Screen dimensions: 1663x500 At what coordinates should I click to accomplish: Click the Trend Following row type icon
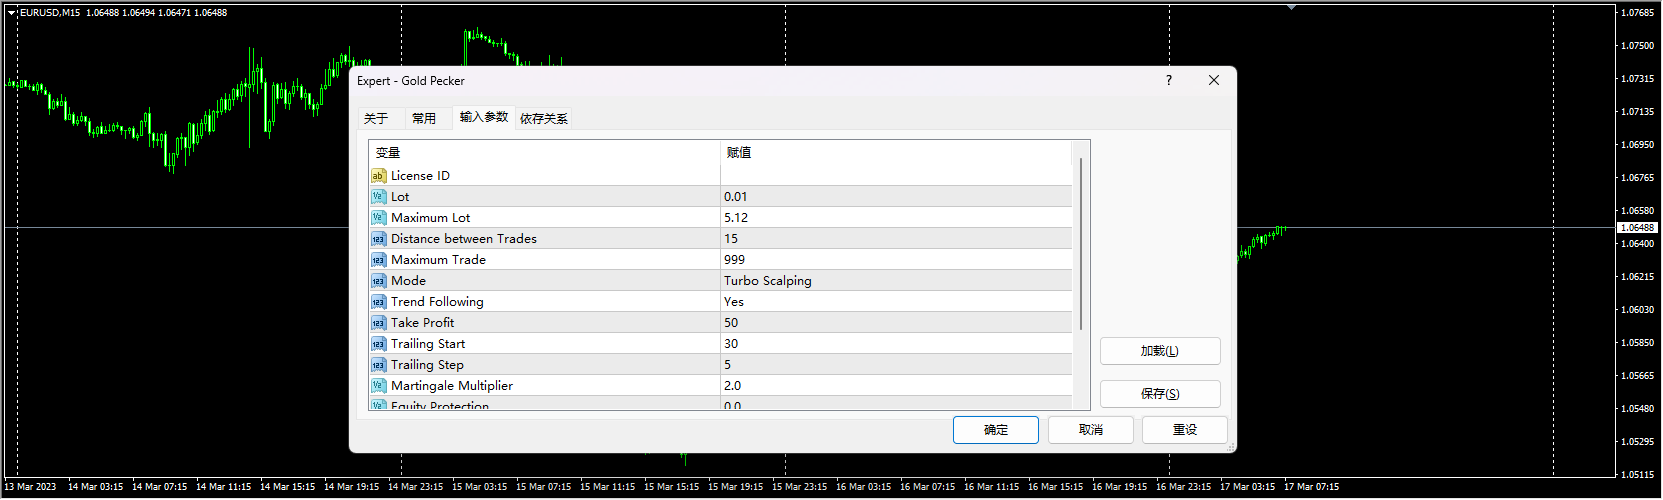tap(378, 302)
